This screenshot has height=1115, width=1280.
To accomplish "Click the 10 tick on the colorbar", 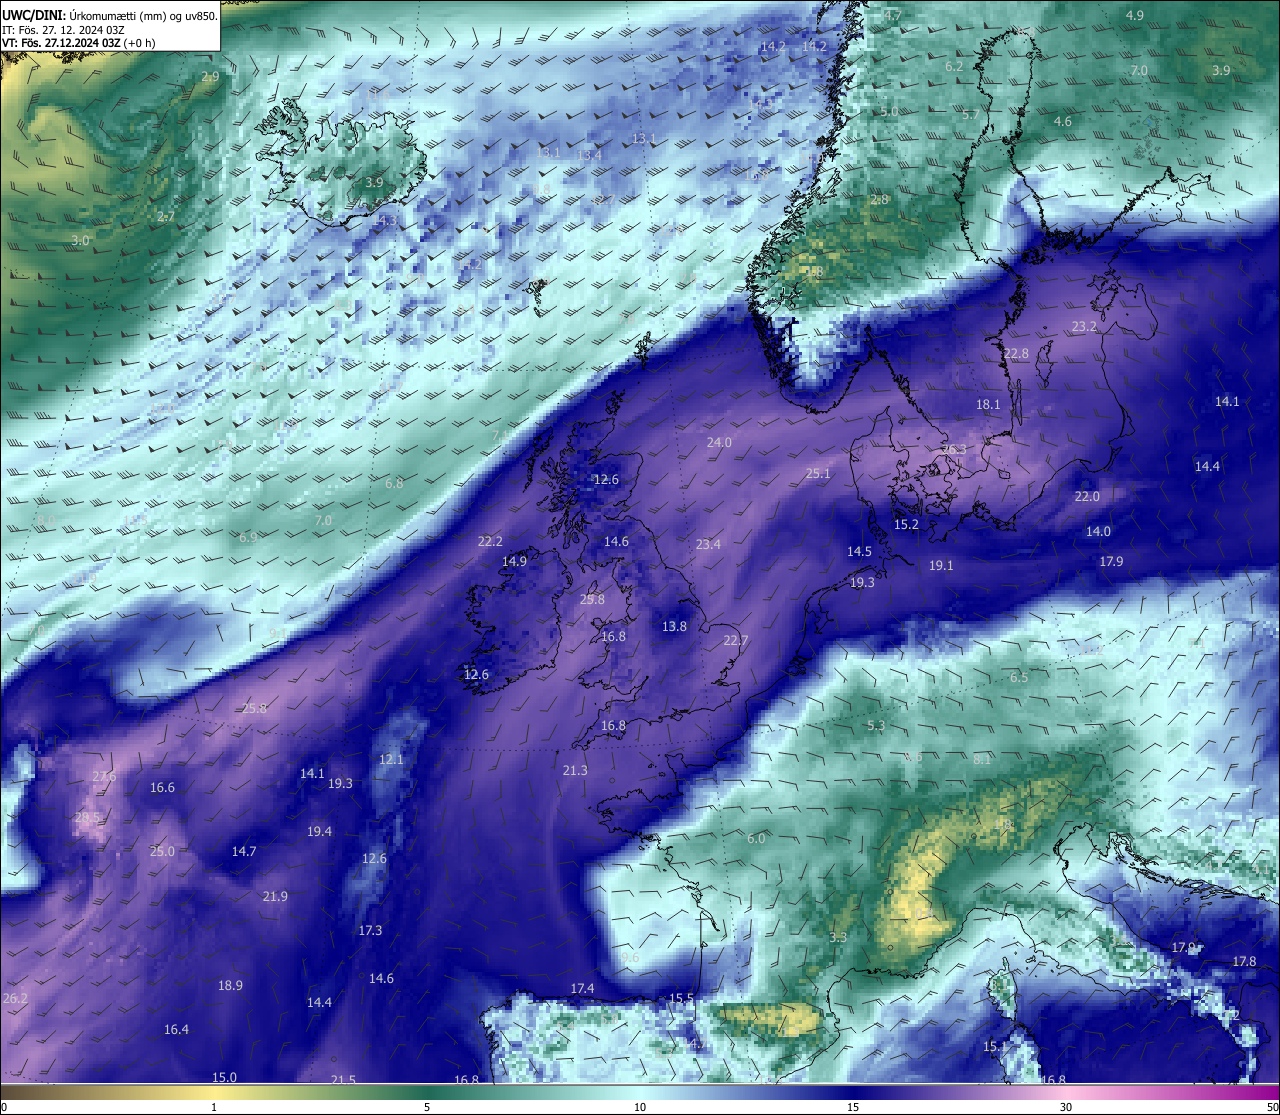I will (640, 1107).
